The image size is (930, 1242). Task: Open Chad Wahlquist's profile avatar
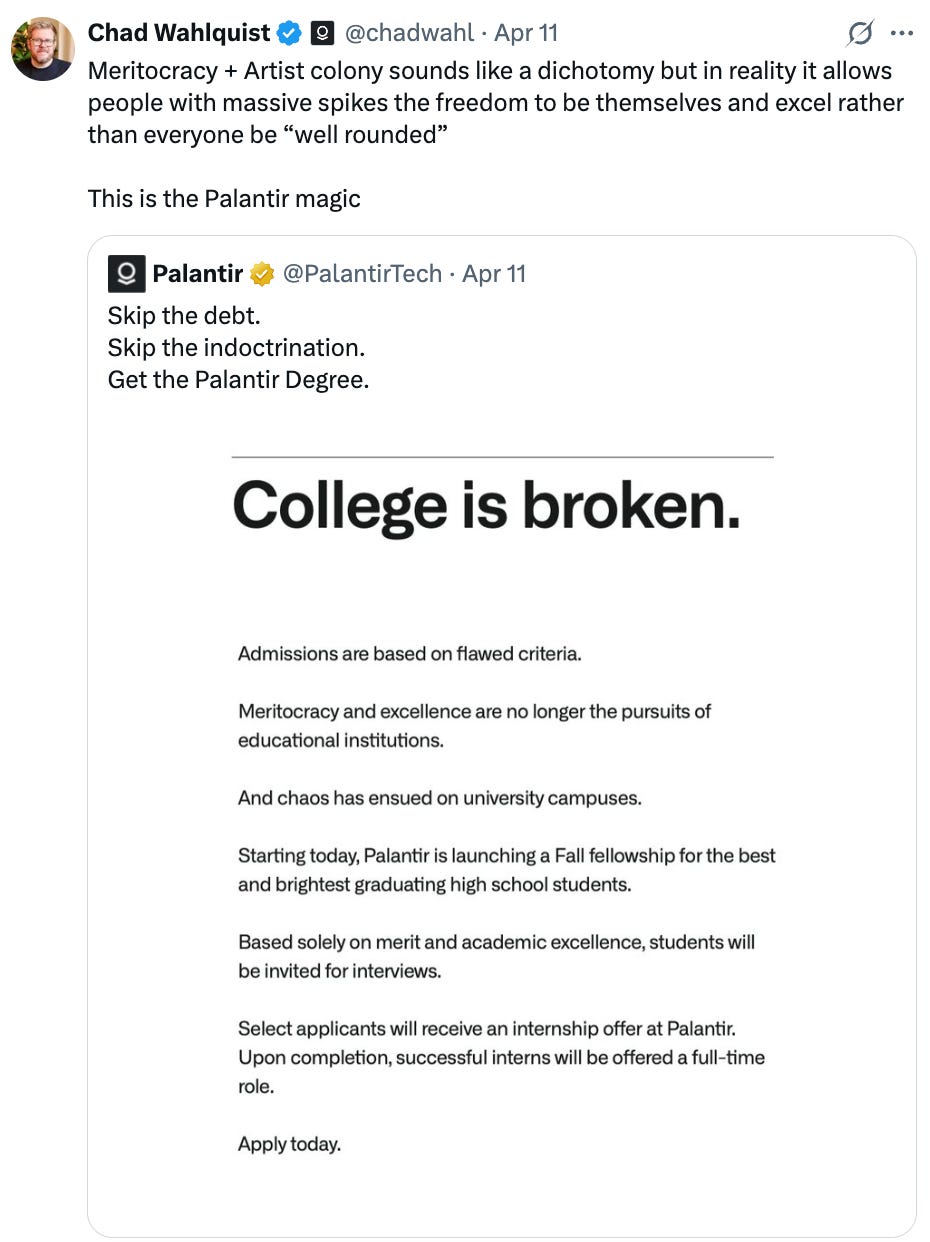[42, 48]
